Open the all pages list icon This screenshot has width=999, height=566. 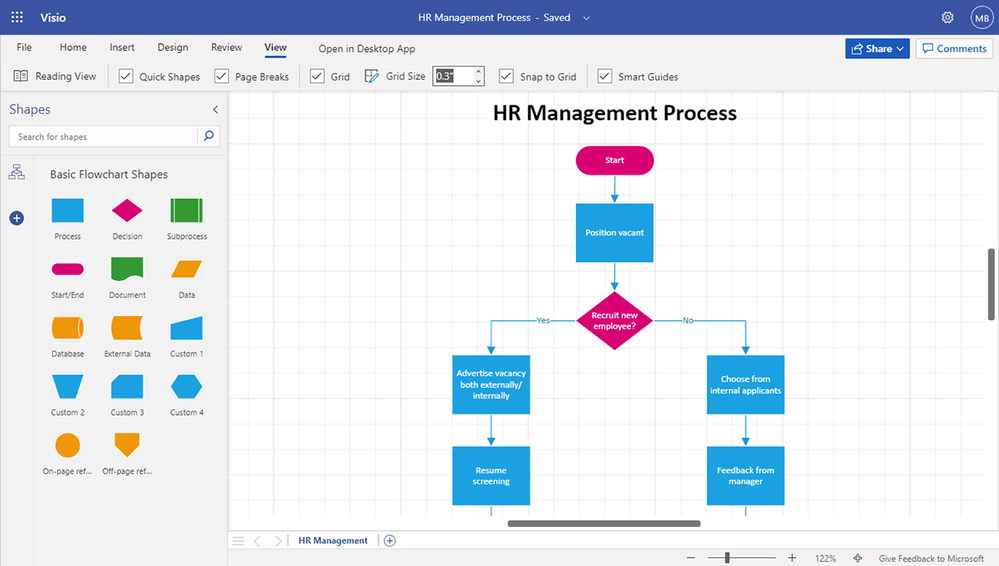point(238,541)
